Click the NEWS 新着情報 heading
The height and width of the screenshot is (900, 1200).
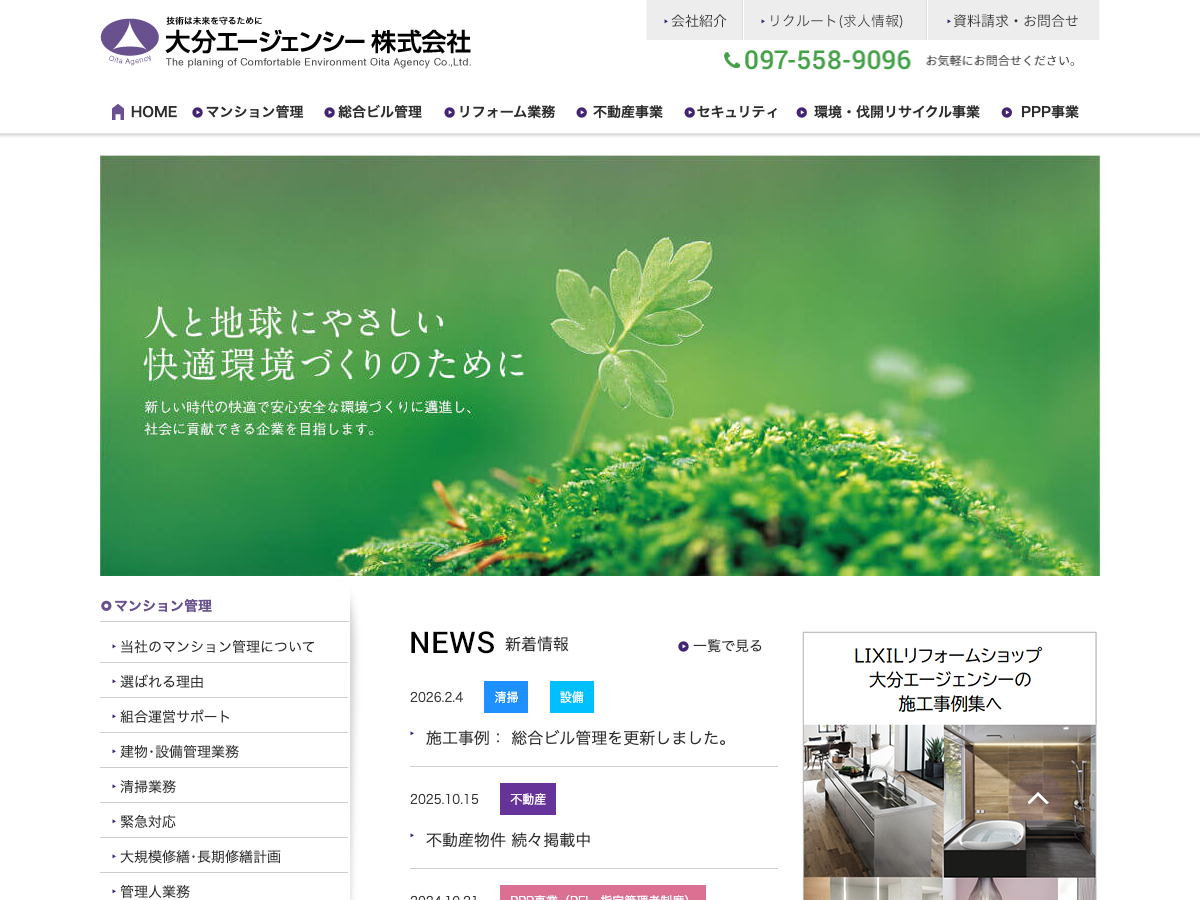pos(489,643)
